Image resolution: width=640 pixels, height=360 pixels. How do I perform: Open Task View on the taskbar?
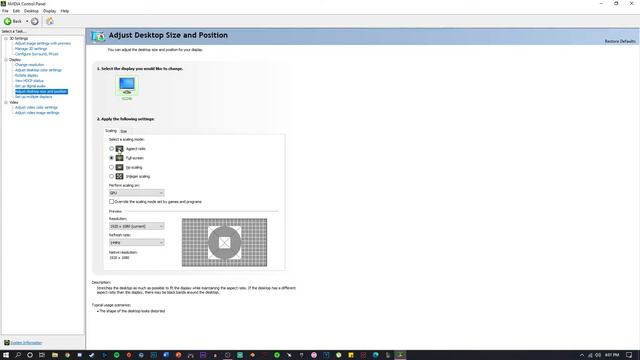tap(42, 355)
